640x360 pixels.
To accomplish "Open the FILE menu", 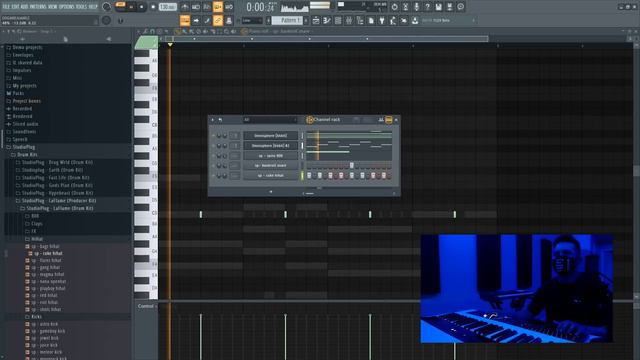I will click(6, 7).
